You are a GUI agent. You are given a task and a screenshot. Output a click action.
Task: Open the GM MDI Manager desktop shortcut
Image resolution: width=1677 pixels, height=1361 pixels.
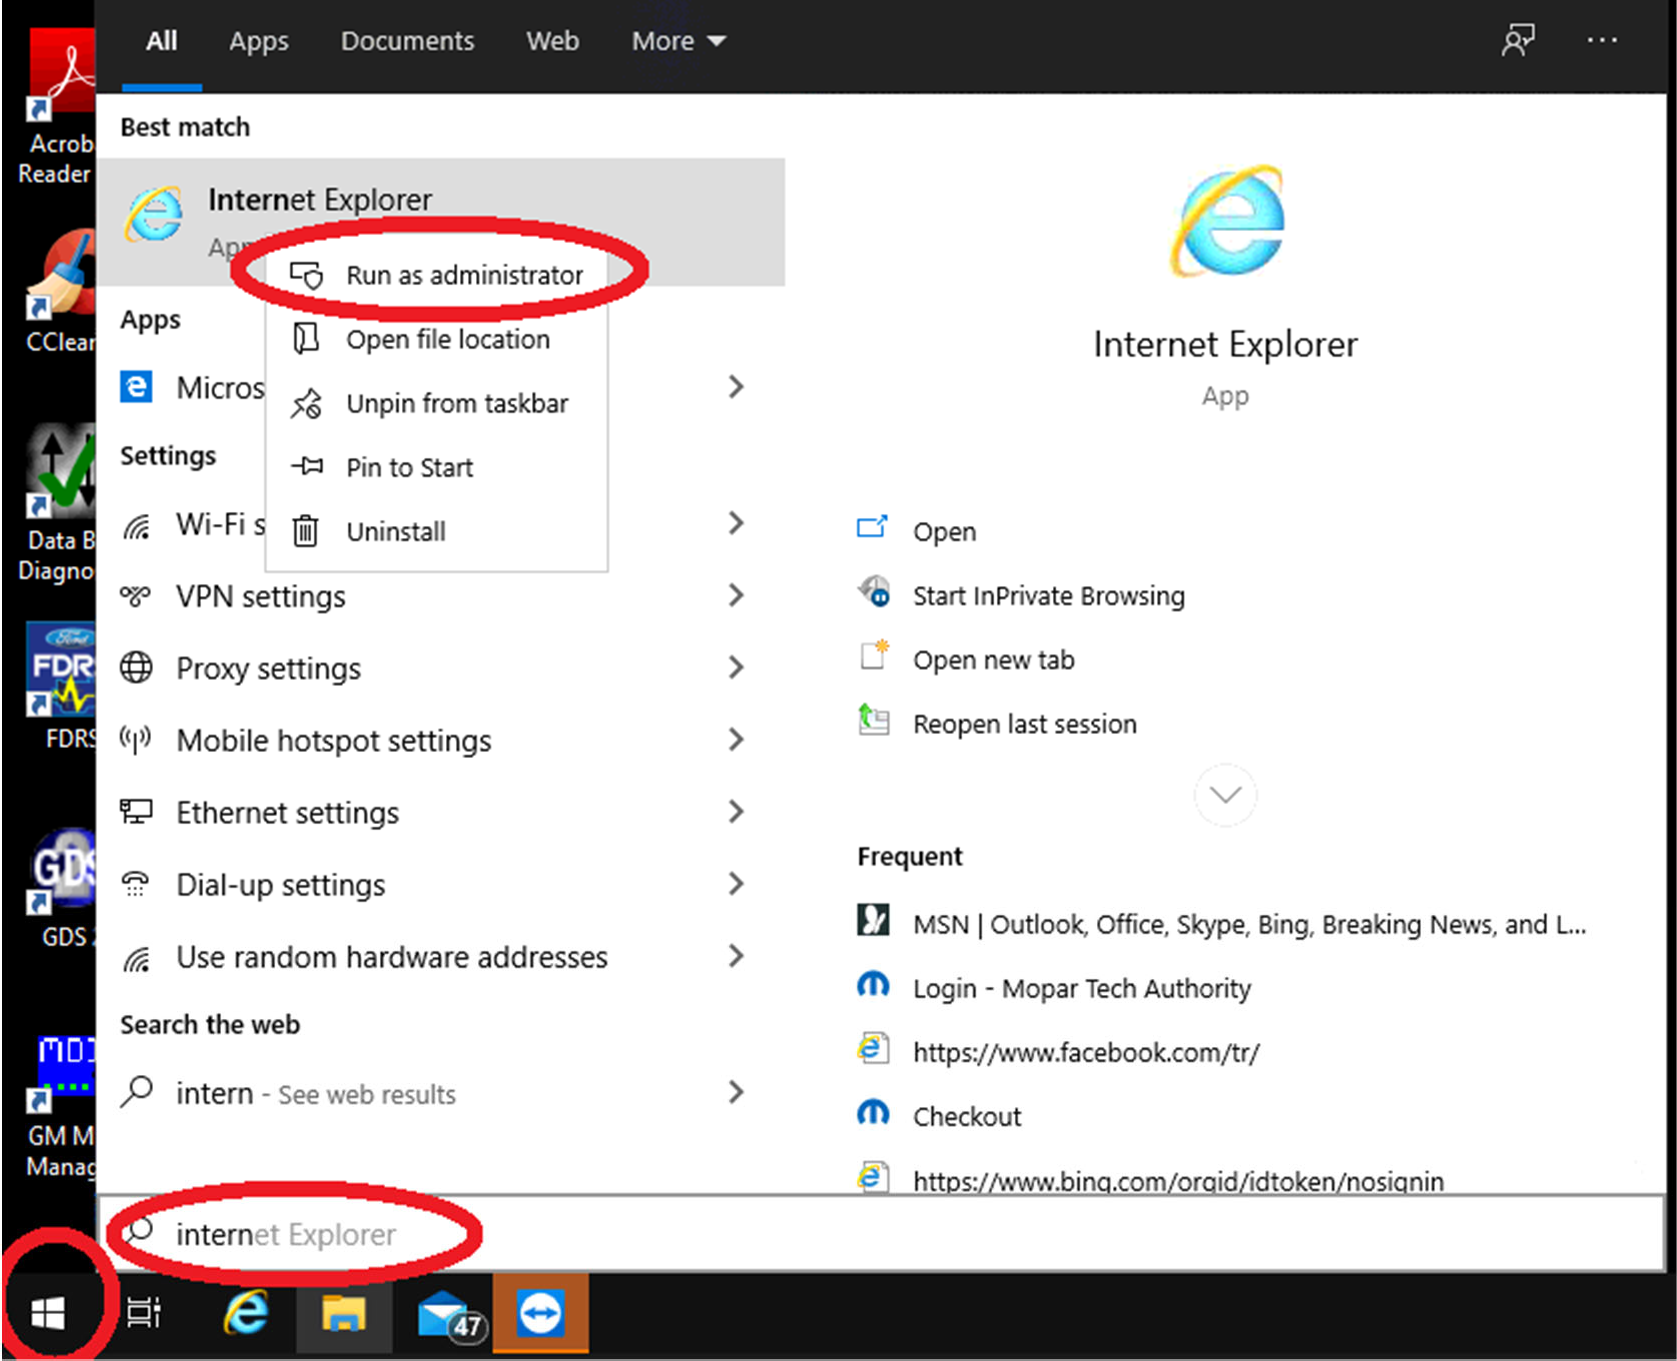point(60,1107)
